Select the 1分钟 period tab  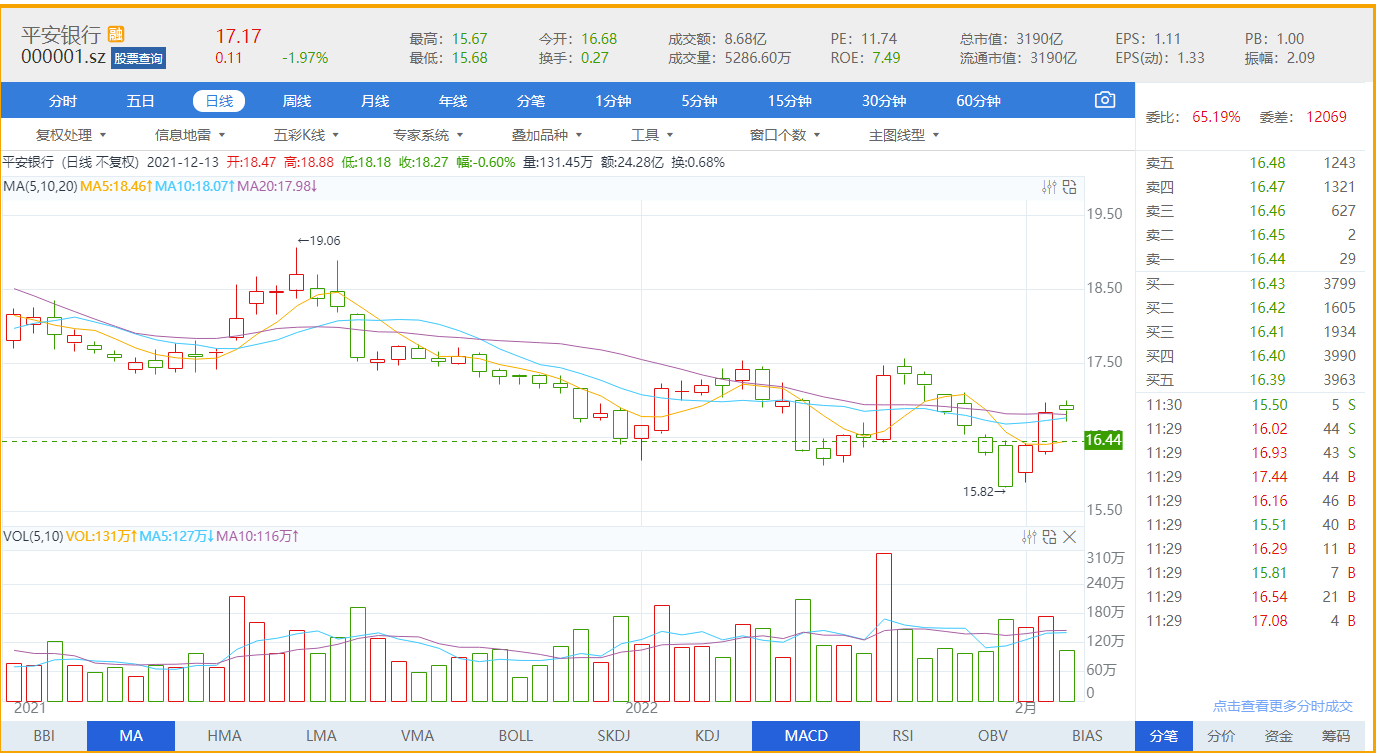(613, 101)
